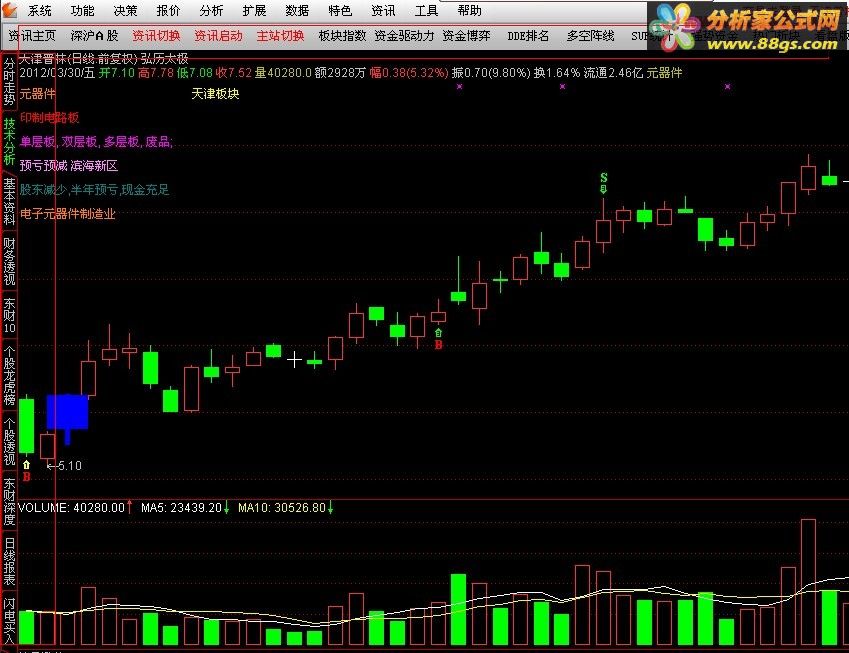This screenshot has height=653, width=849.
Task: Open the 系统 menu
Action: point(40,11)
